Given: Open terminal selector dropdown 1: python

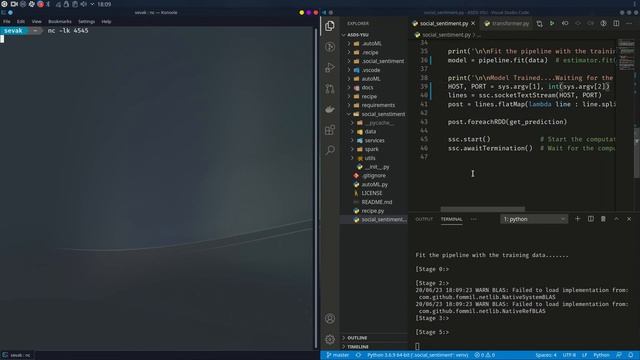Looking at the screenshot, I should (x=534, y=219).
